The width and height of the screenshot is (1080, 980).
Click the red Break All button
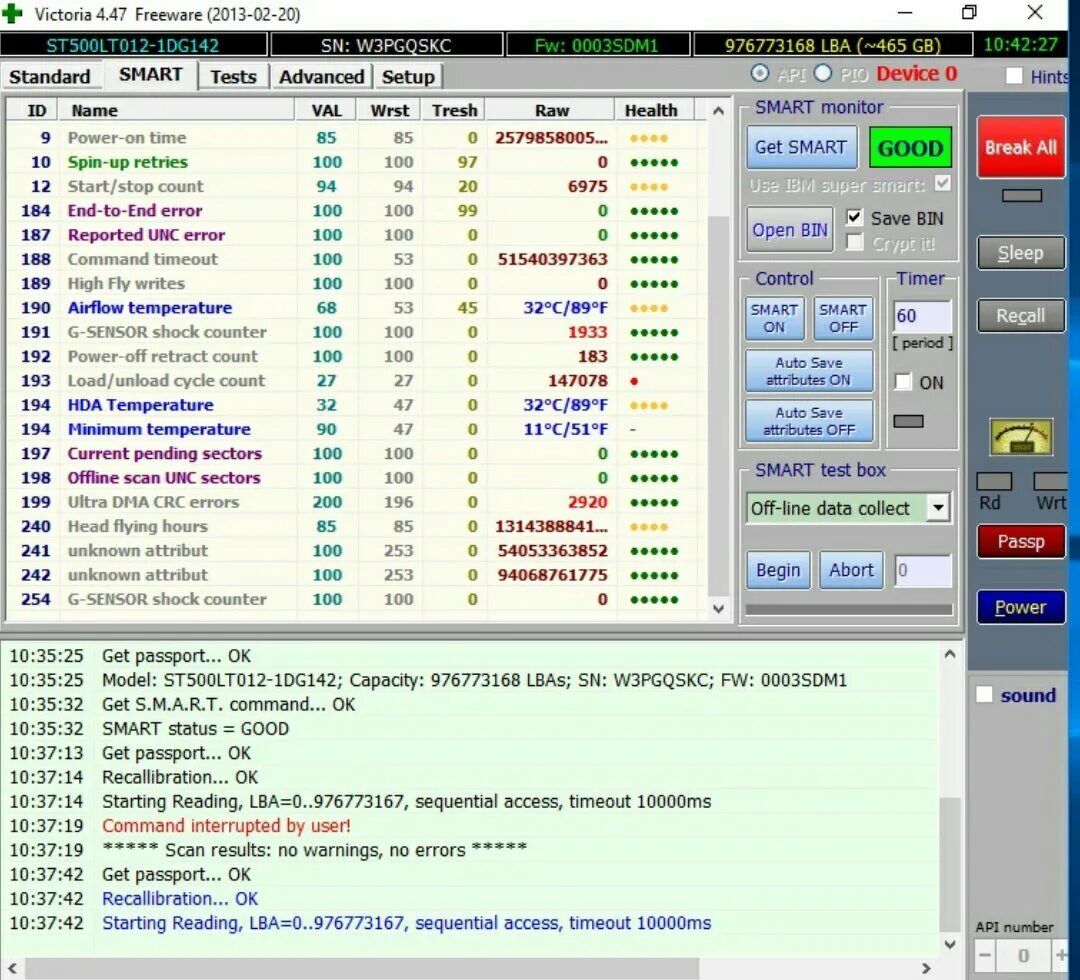click(x=1021, y=147)
